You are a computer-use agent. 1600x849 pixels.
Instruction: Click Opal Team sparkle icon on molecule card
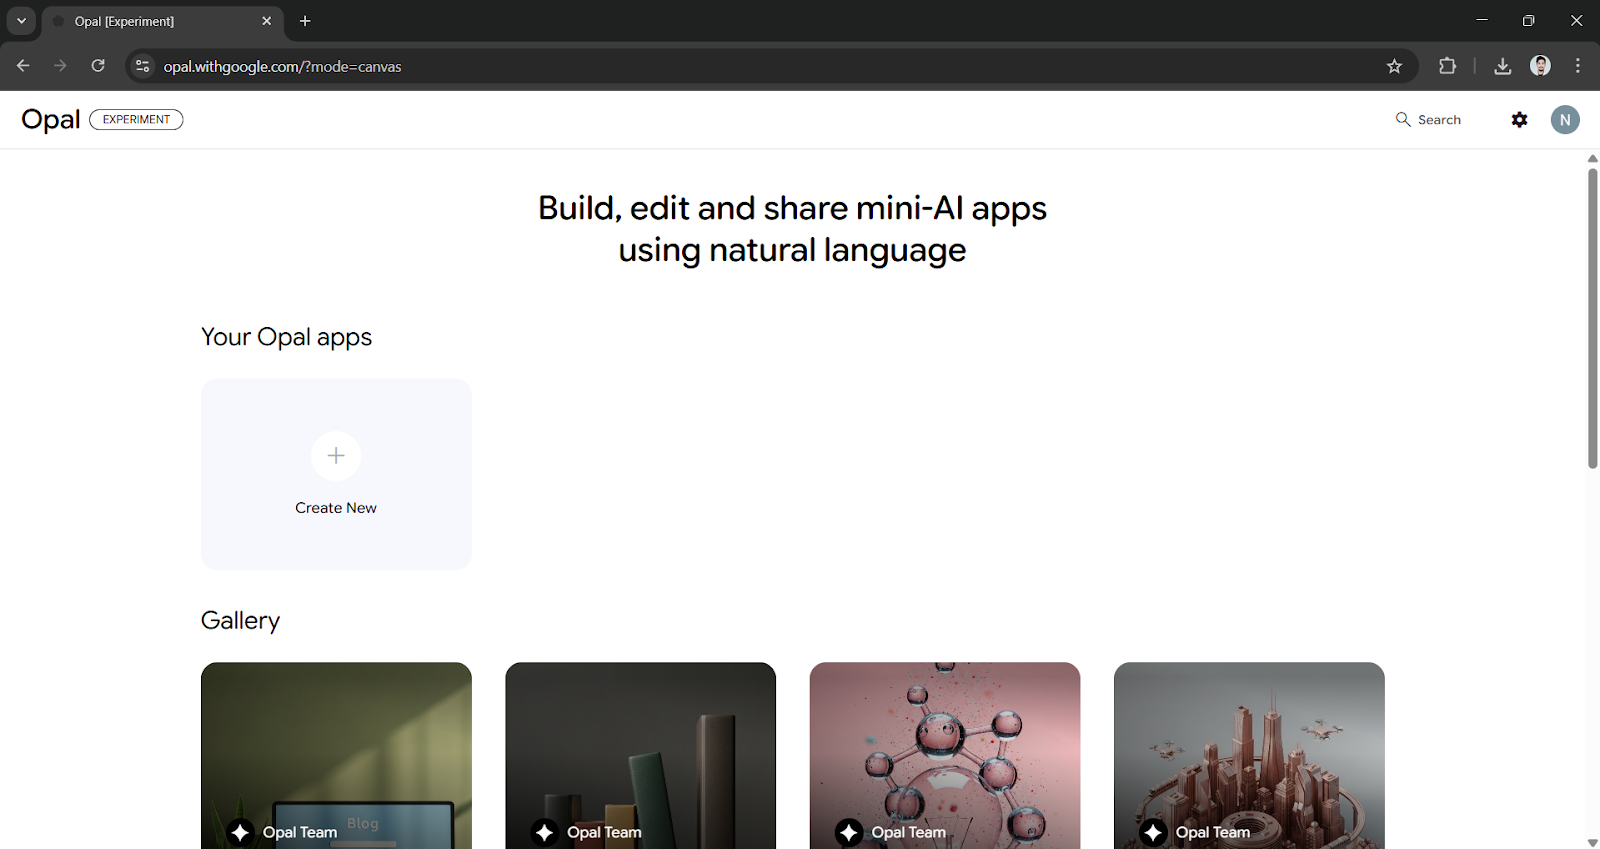849,832
